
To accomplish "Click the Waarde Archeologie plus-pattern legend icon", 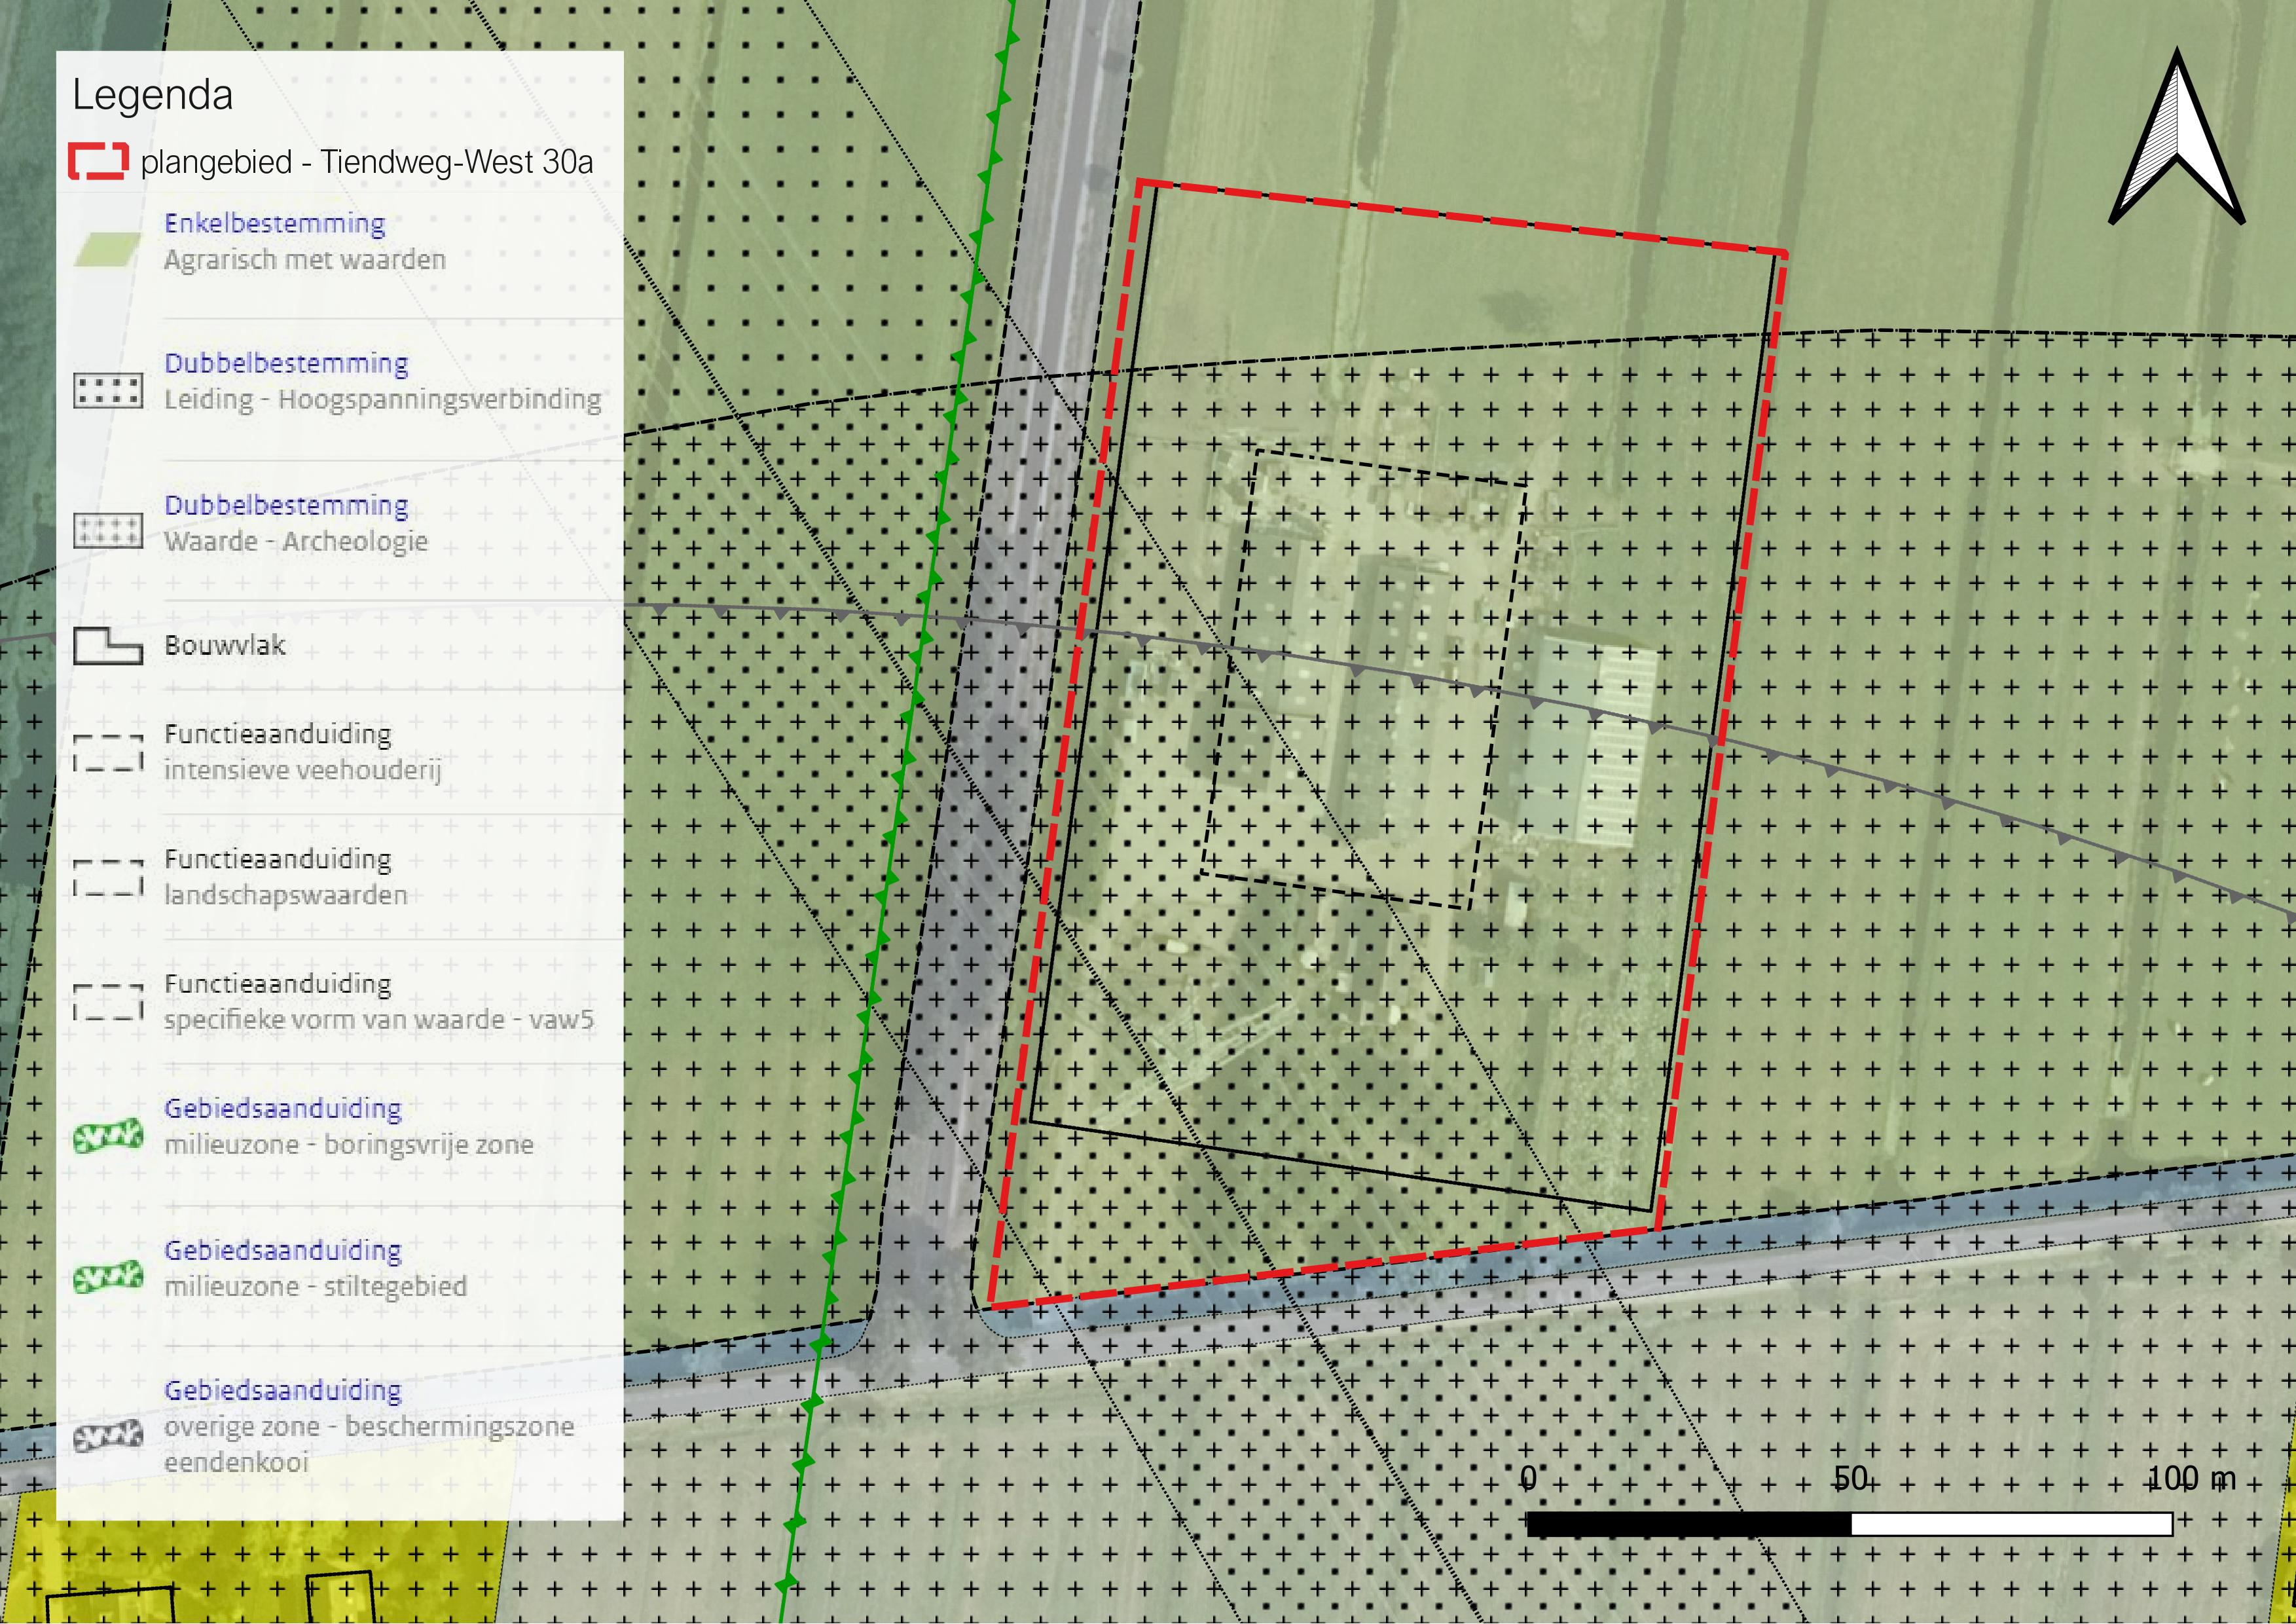I will pyautogui.click(x=107, y=531).
